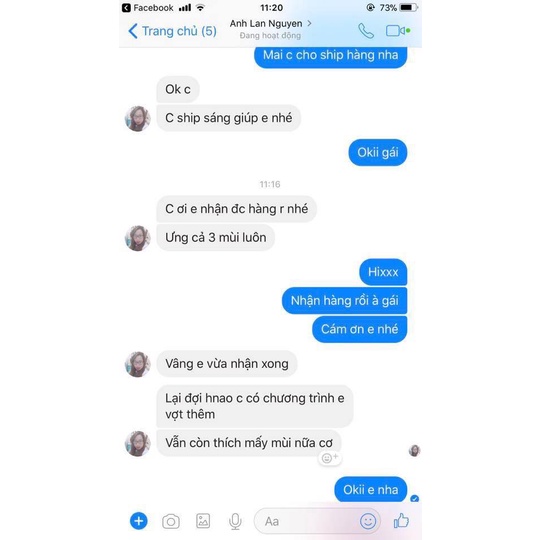Tap the 11:16 timestamp label
Image resolution: width=540 pixels, height=540 pixels.
(x=270, y=184)
